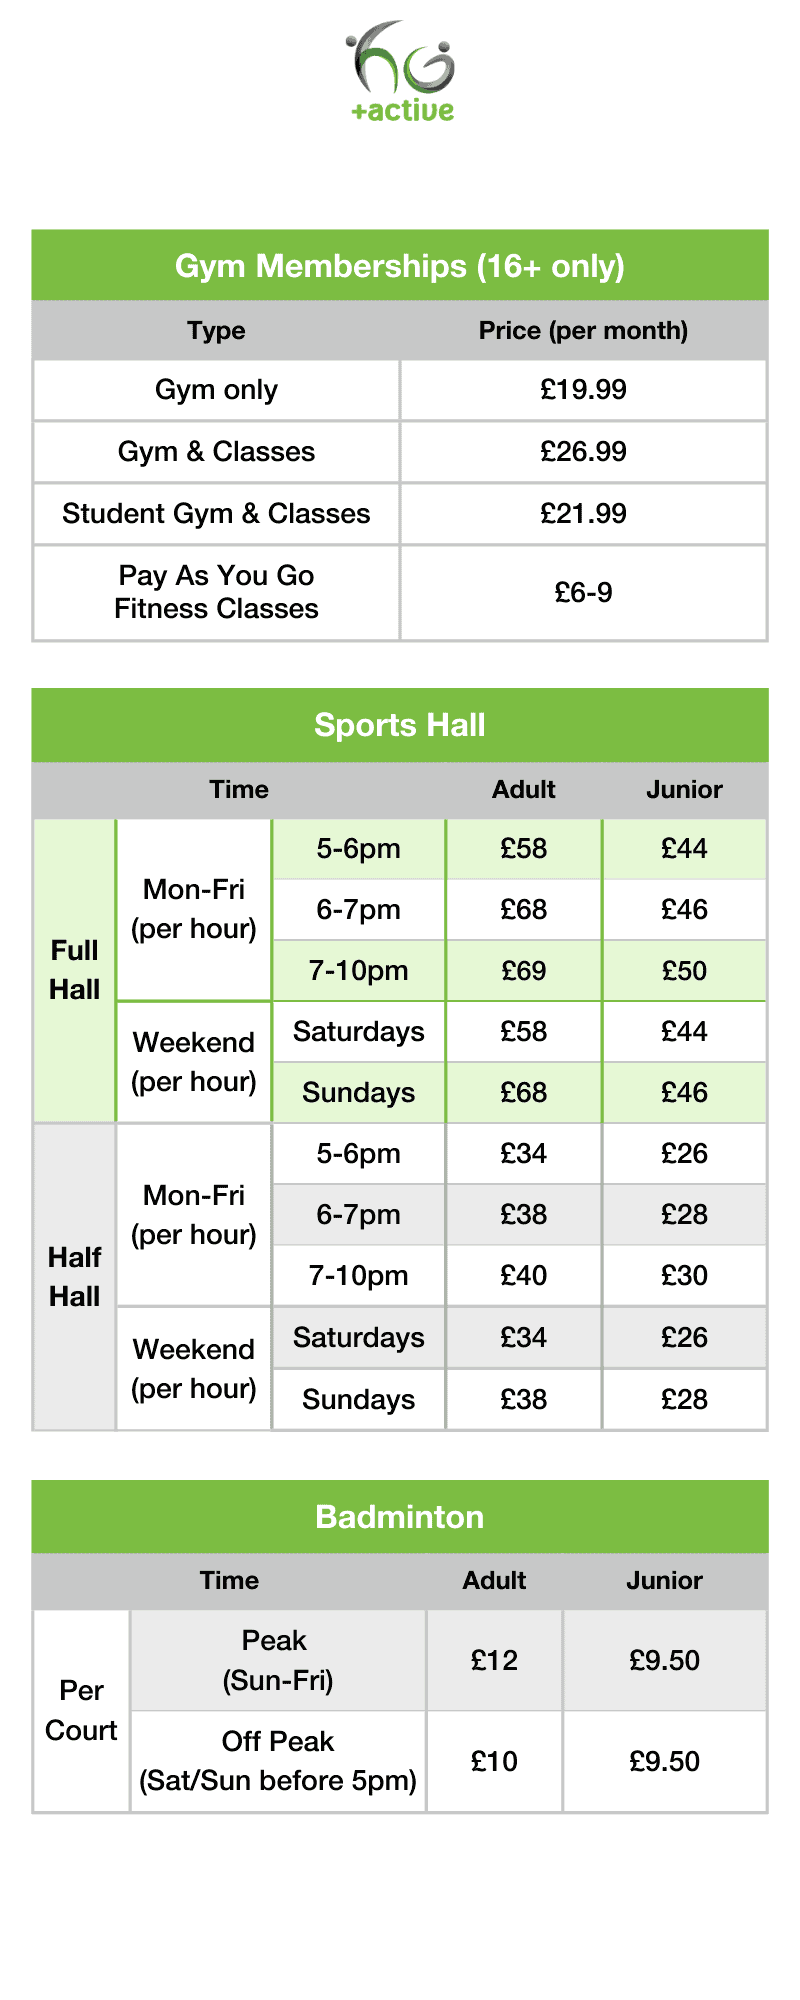Click the Gym & Classes £26.99 price

[583, 452]
